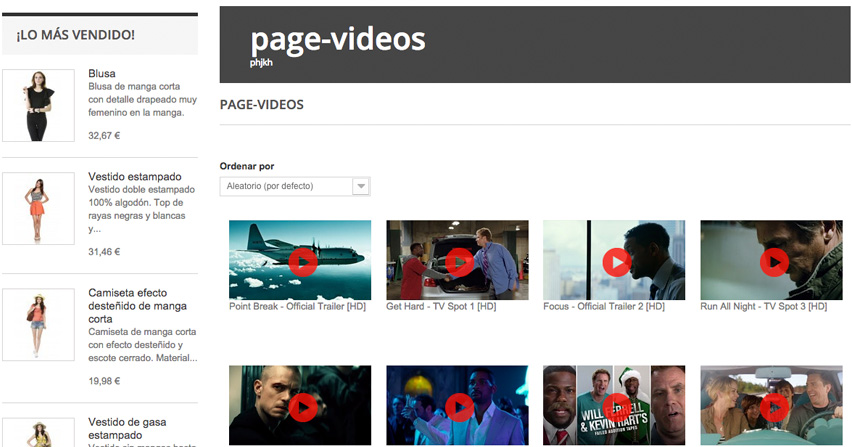Open Camiseta efecto desteñido de manga corta link
Image resolution: width=852 pixels, height=447 pixels.
click(137, 306)
